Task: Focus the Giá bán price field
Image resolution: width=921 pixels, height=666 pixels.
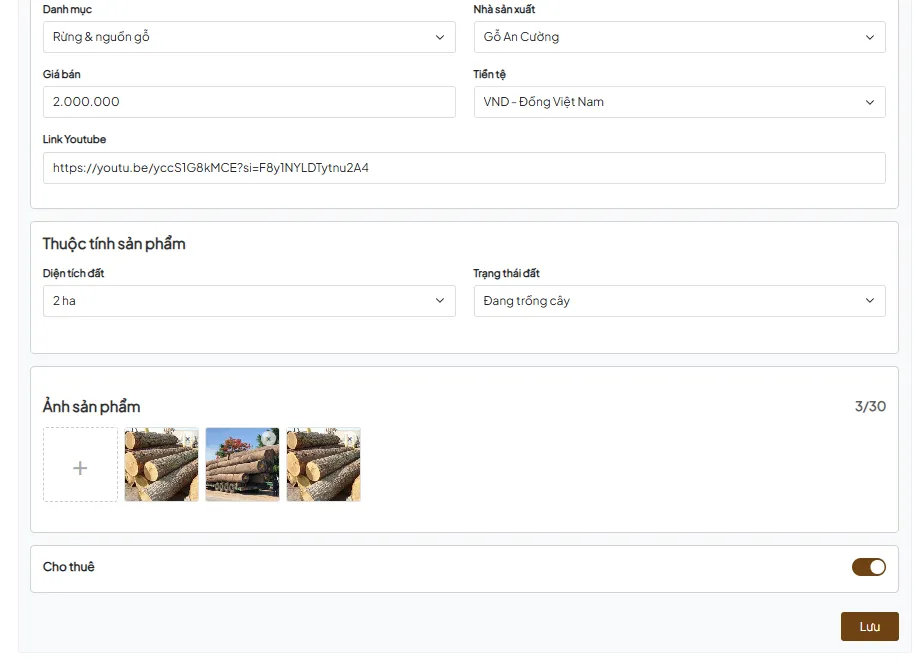Action: point(249,102)
